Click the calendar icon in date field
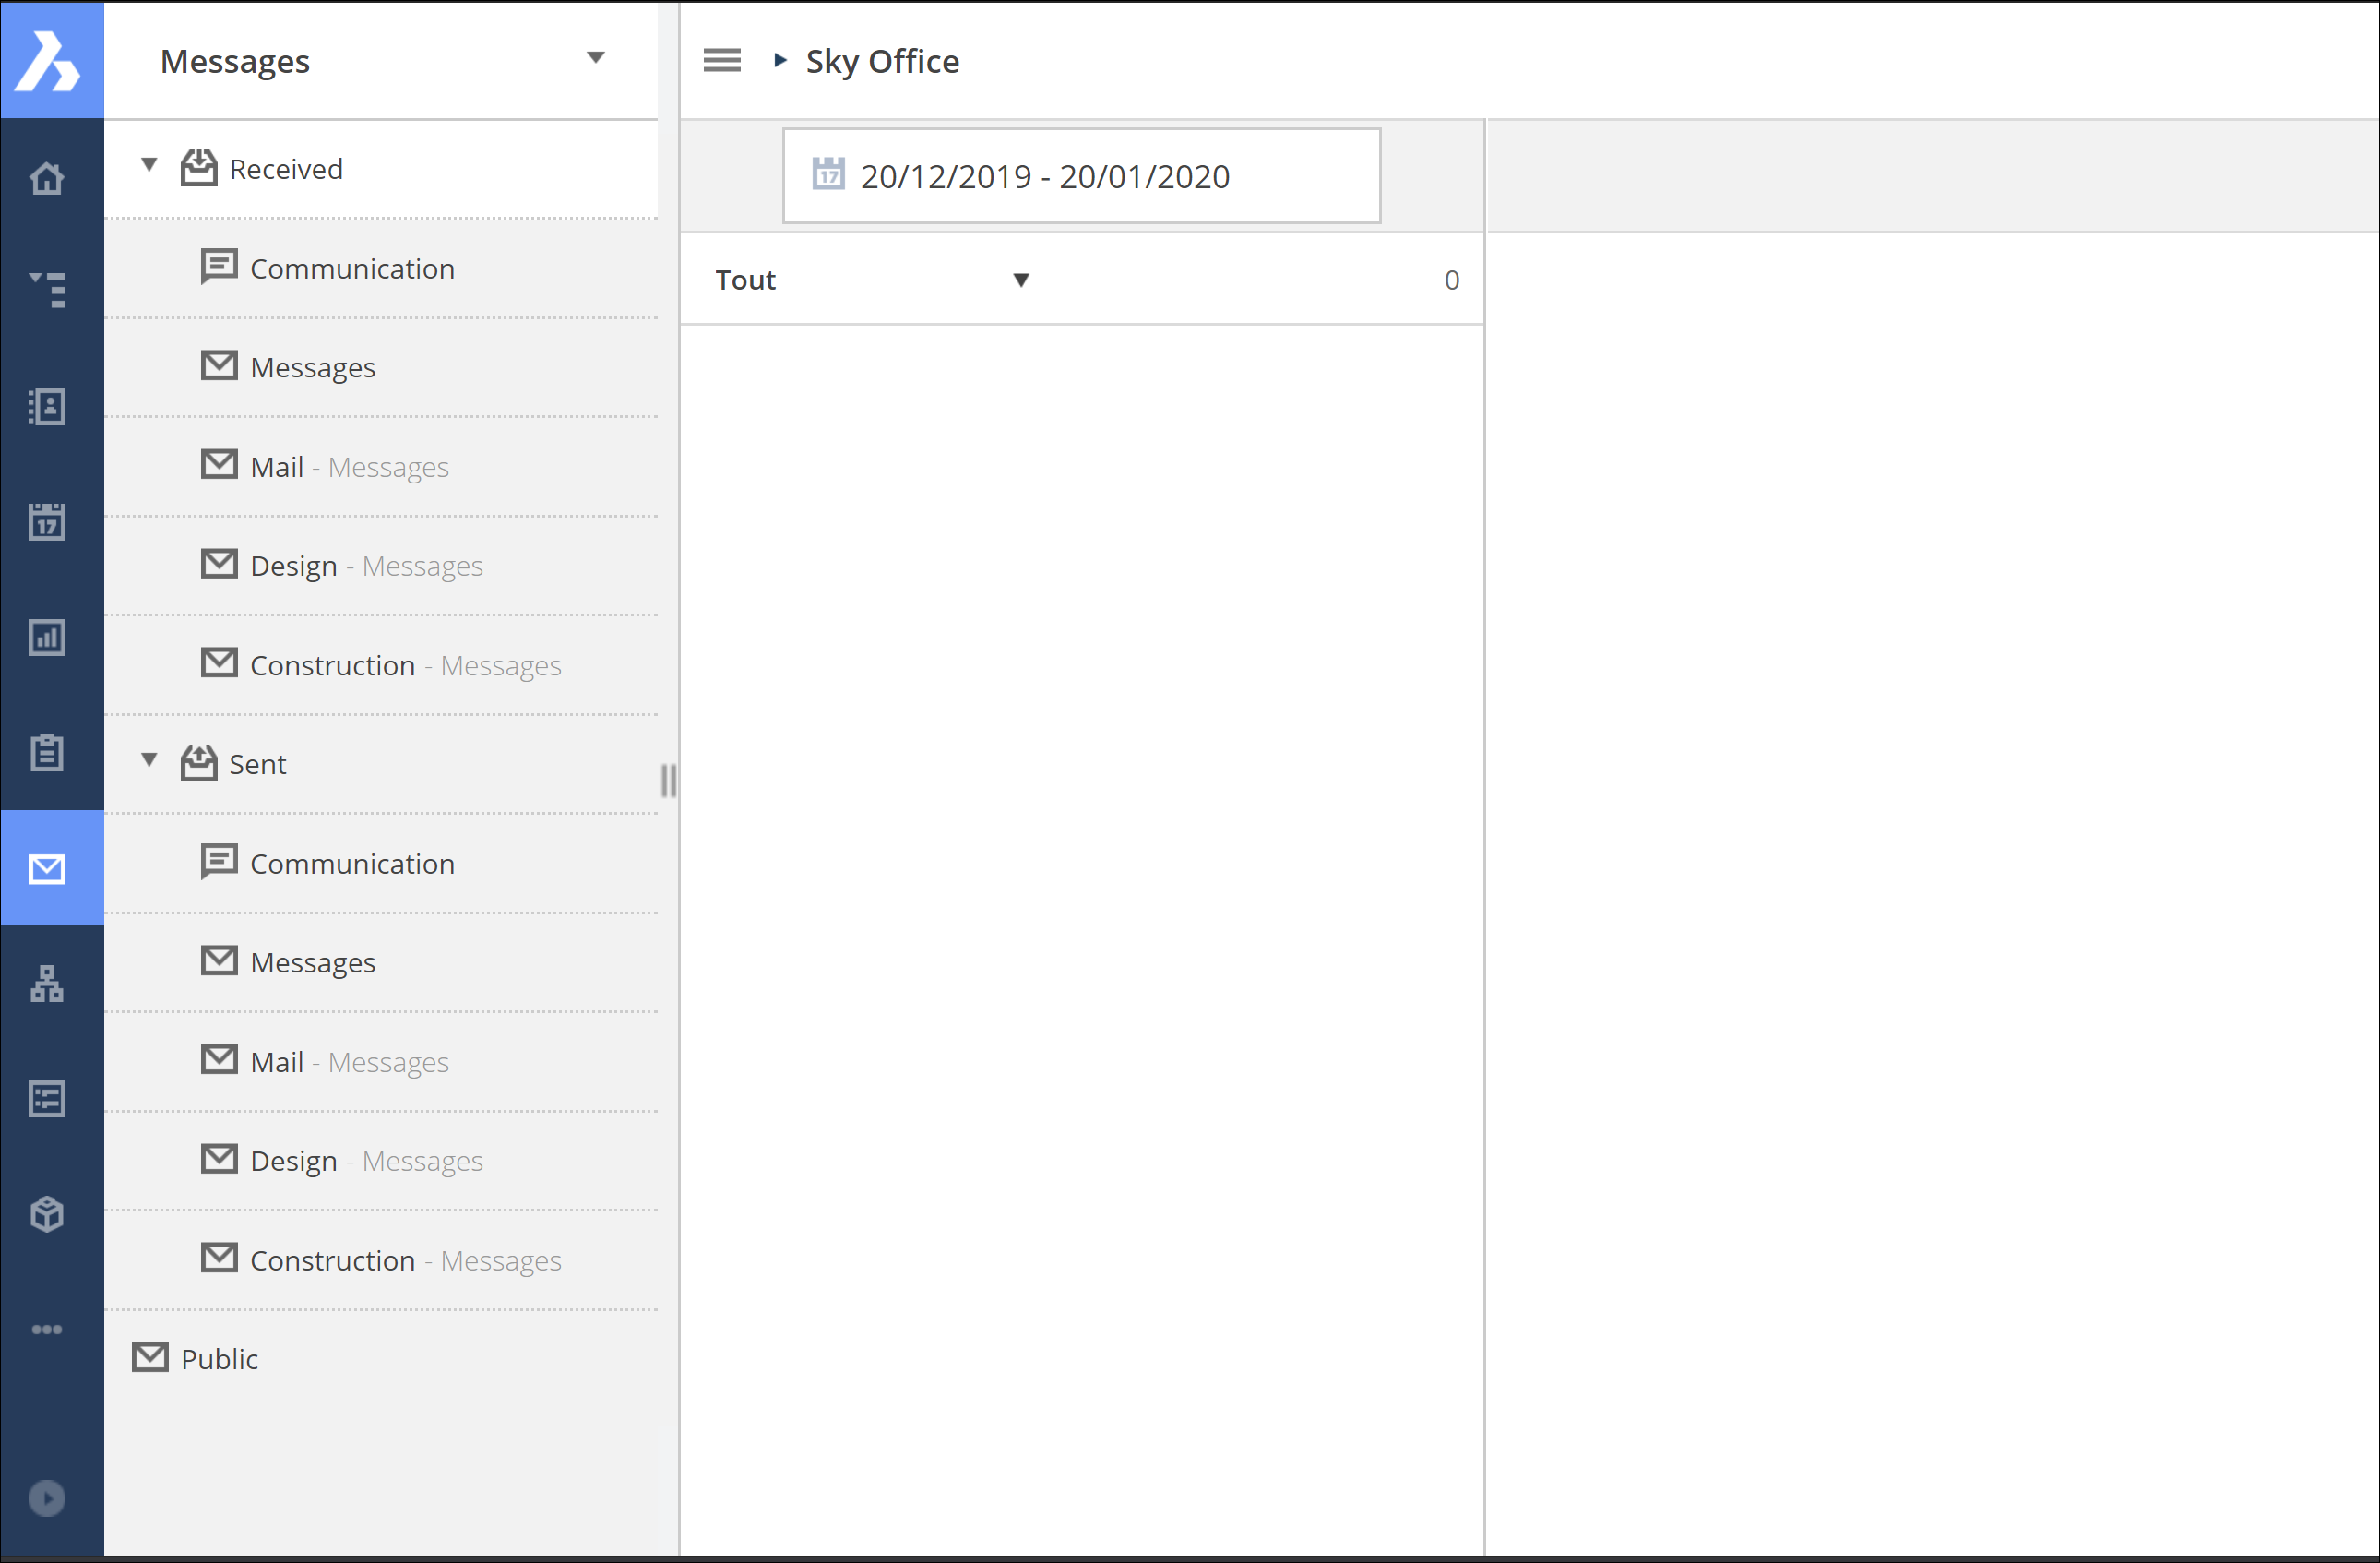Viewport: 2380px width, 1563px height. (828, 174)
